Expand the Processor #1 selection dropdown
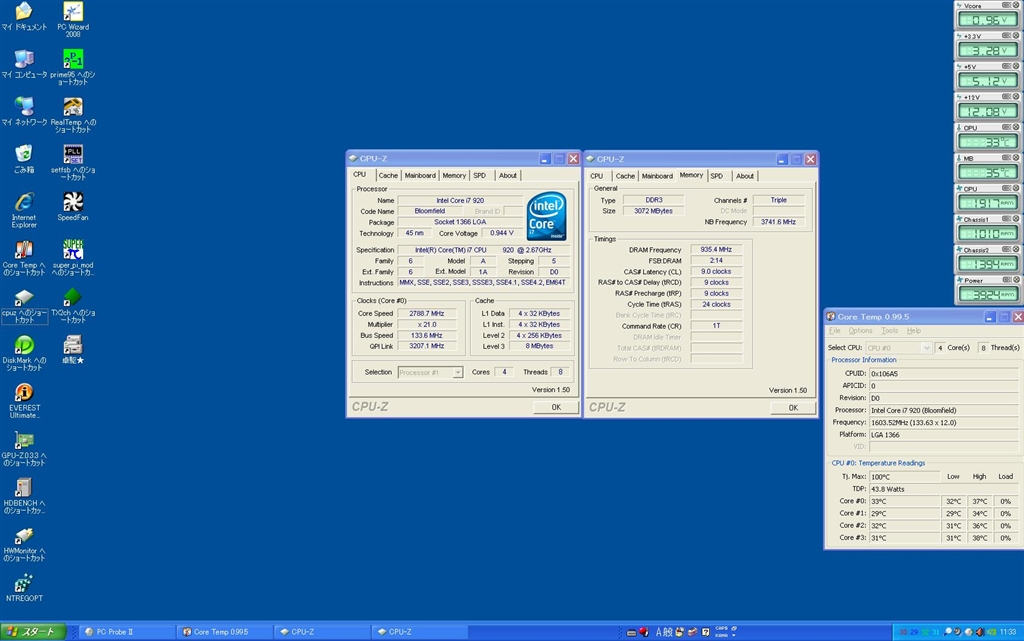 coord(457,372)
